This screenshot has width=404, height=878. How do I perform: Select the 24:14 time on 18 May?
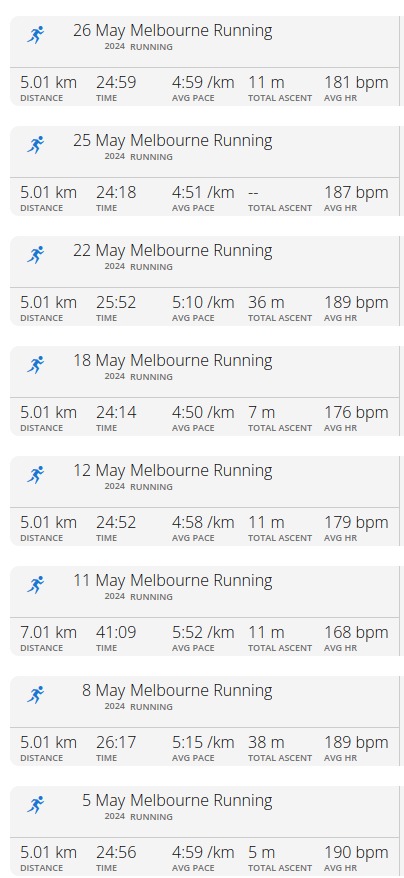(116, 412)
